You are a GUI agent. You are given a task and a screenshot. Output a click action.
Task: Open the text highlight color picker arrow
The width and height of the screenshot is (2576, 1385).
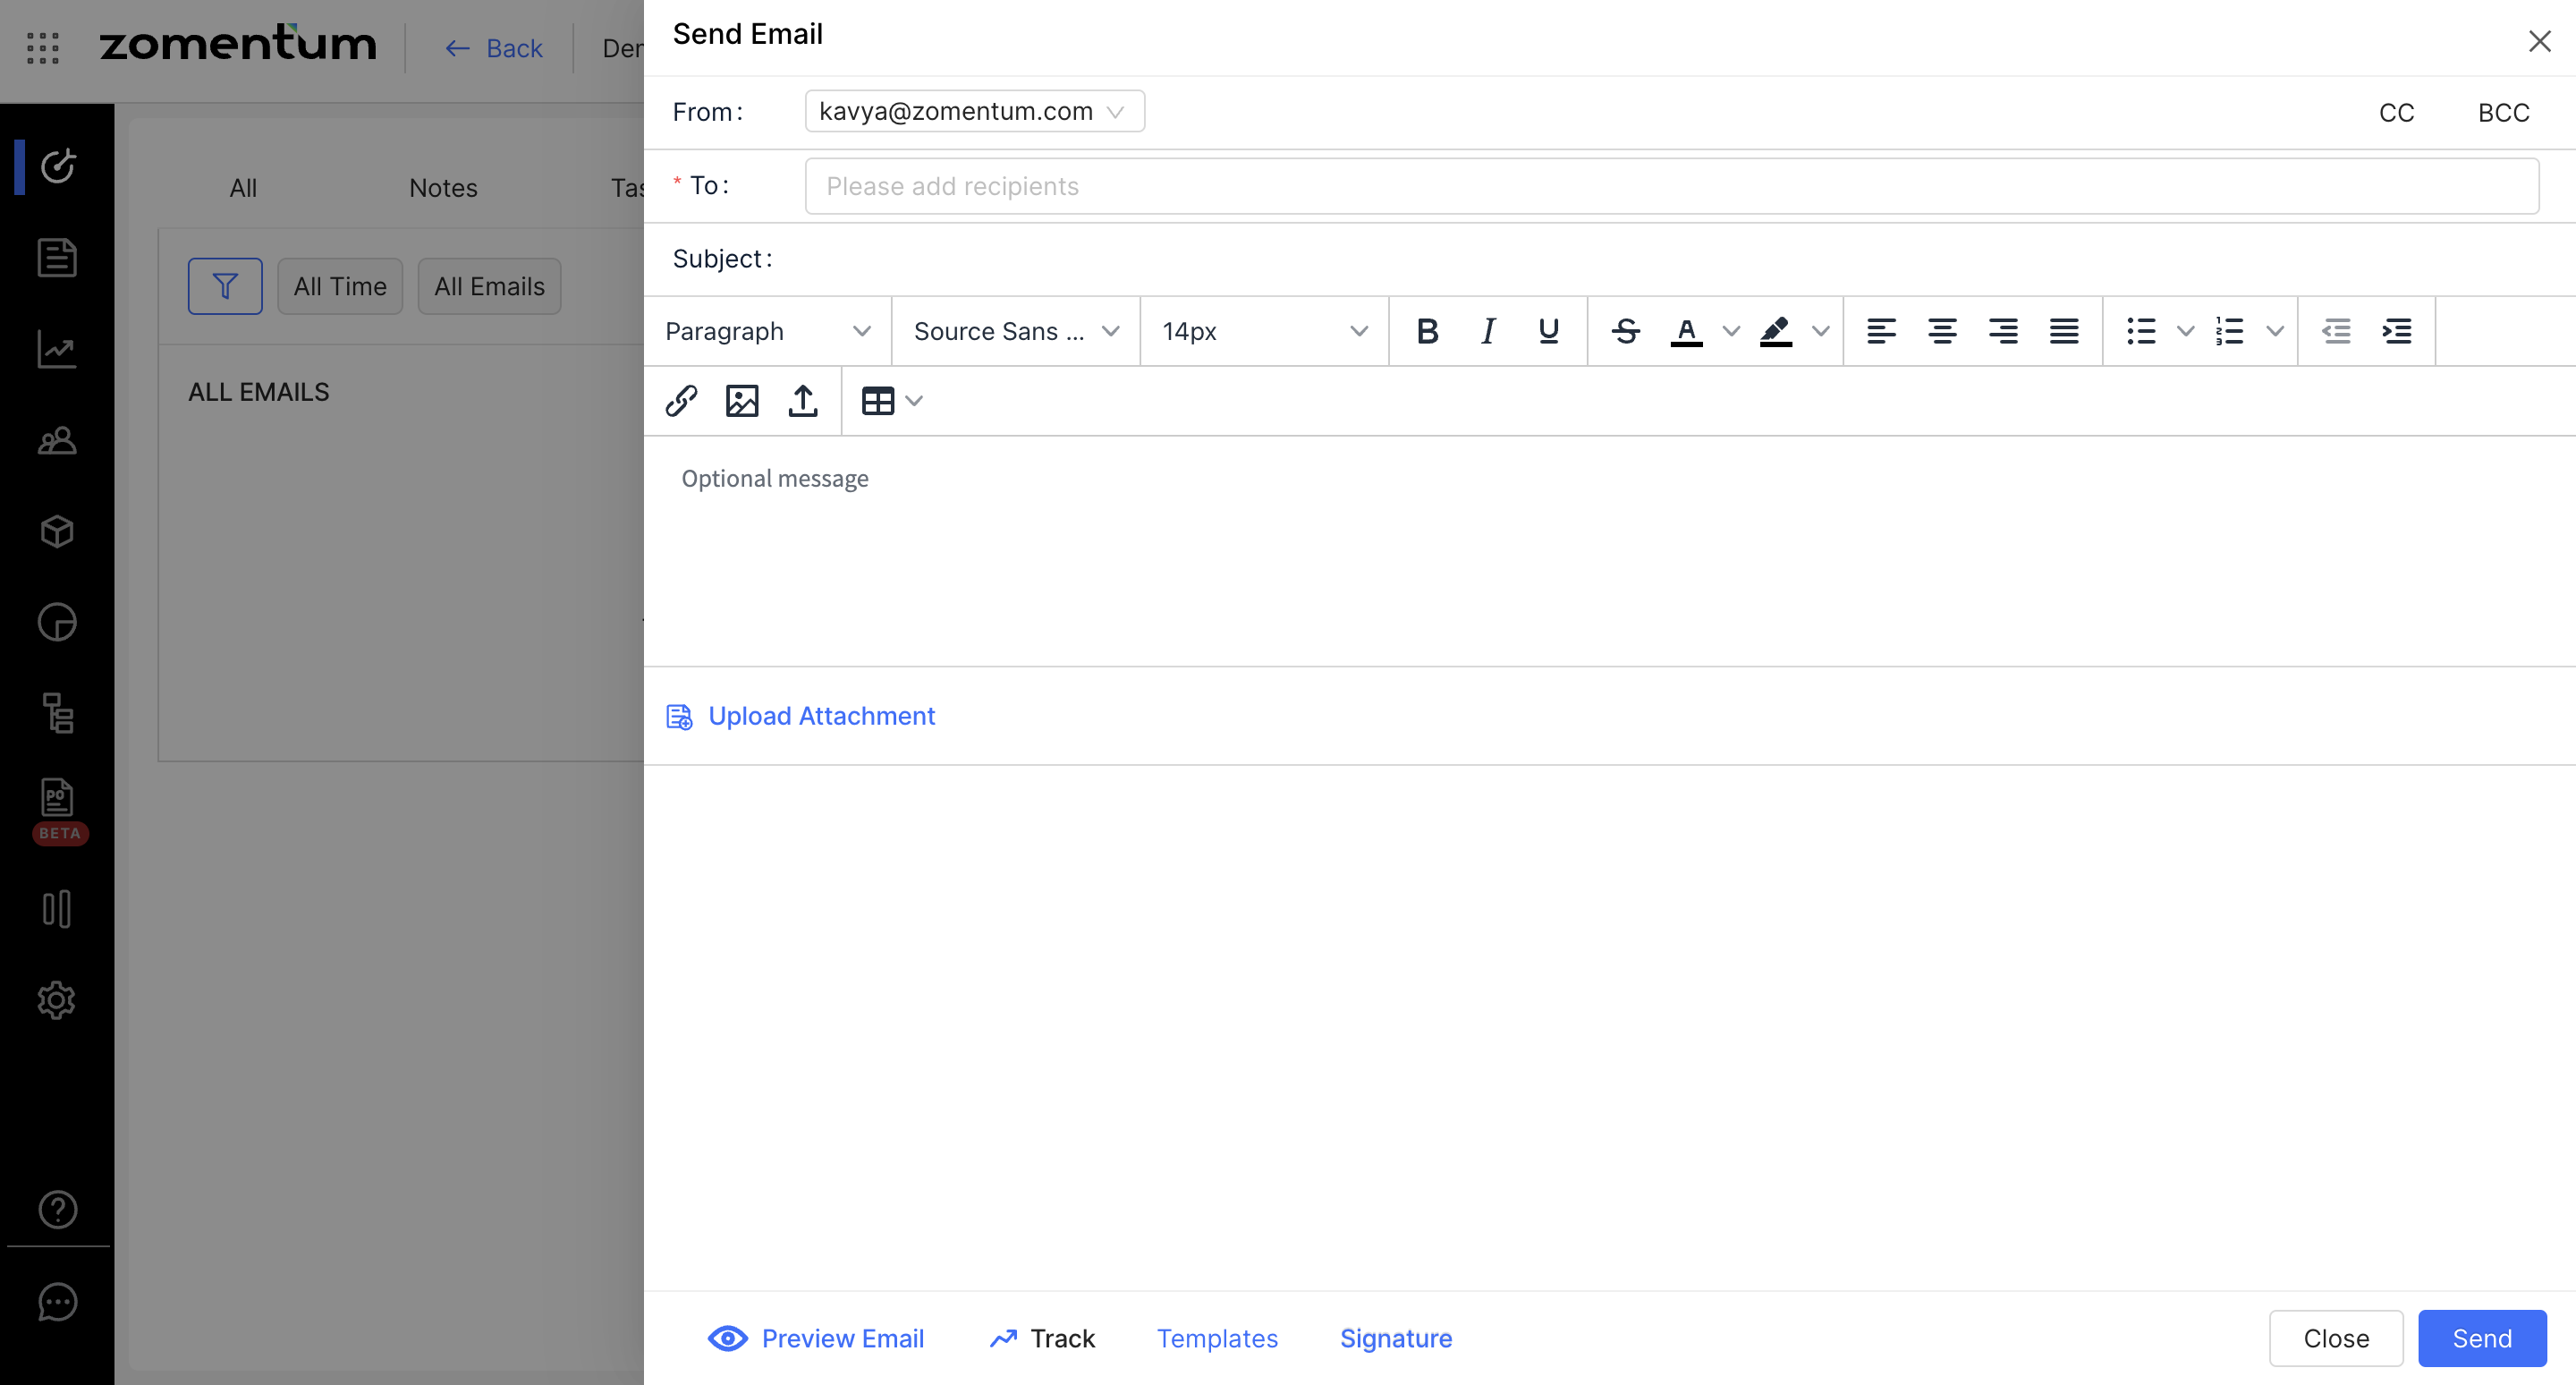pyautogui.click(x=1821, y=331)
